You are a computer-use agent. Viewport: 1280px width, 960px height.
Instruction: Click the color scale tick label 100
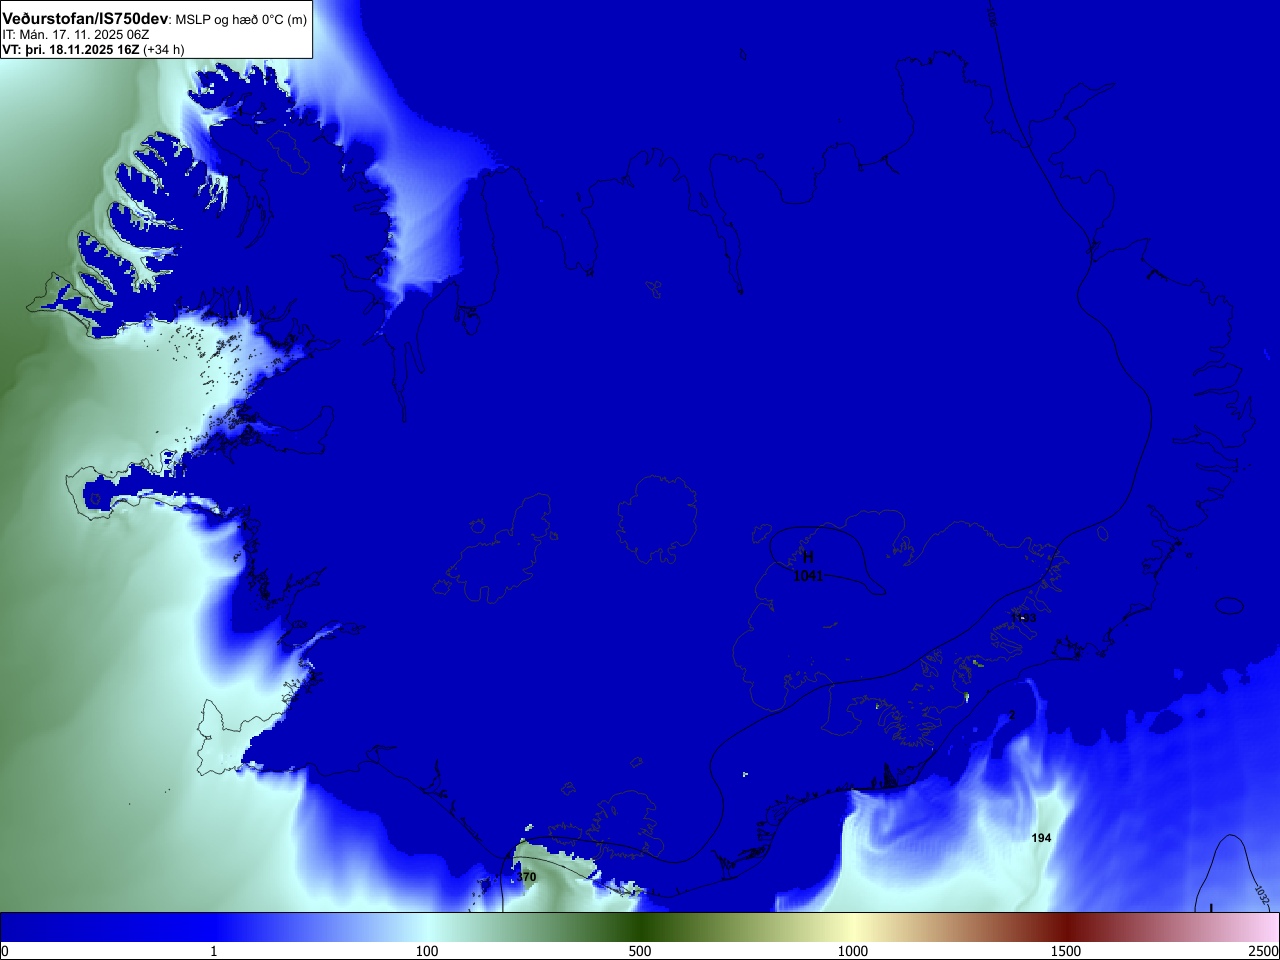coord(427,951)
